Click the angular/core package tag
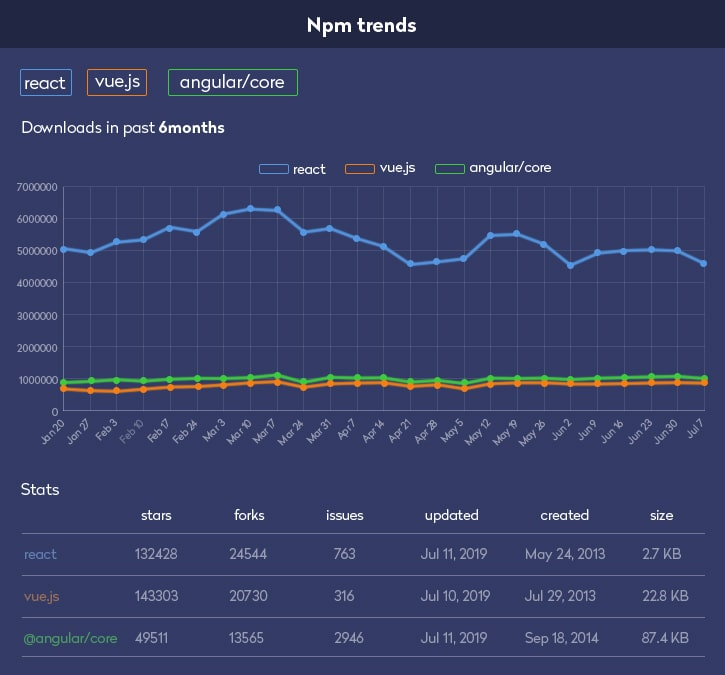The image size is (725, 675). point(232,83)
